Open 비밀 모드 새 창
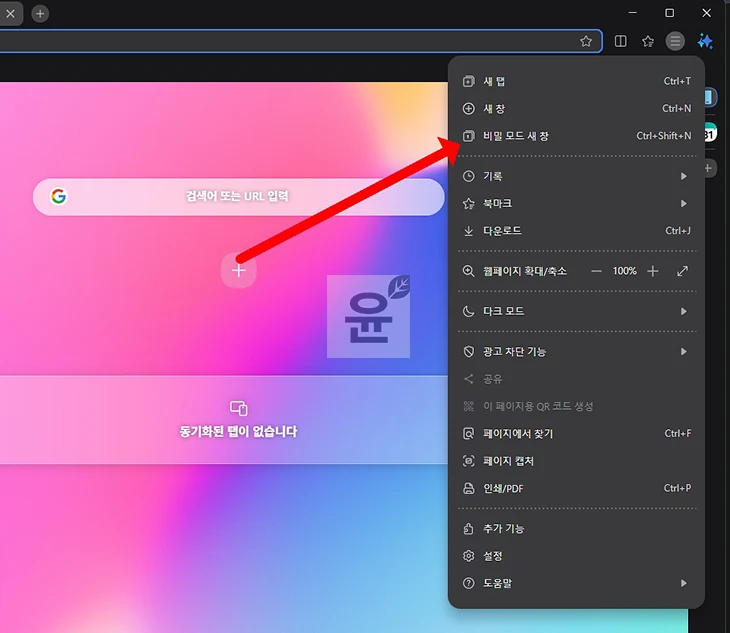 [x=576, y=136]
